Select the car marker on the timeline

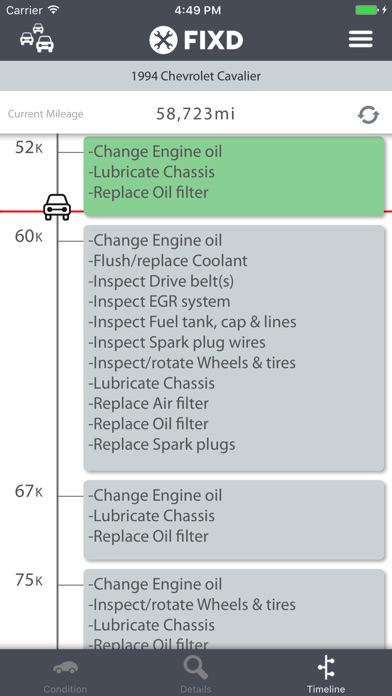57,207
